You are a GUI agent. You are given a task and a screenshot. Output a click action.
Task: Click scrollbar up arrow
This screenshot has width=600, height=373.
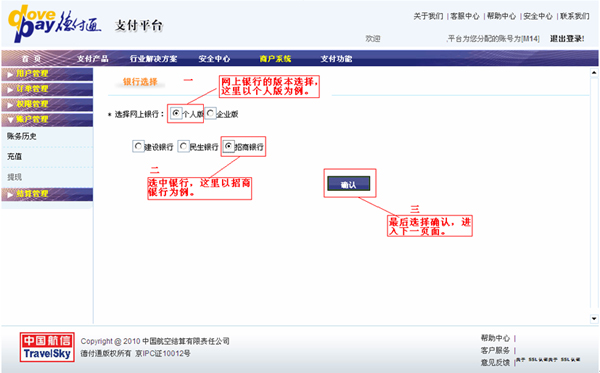point(594,72)
